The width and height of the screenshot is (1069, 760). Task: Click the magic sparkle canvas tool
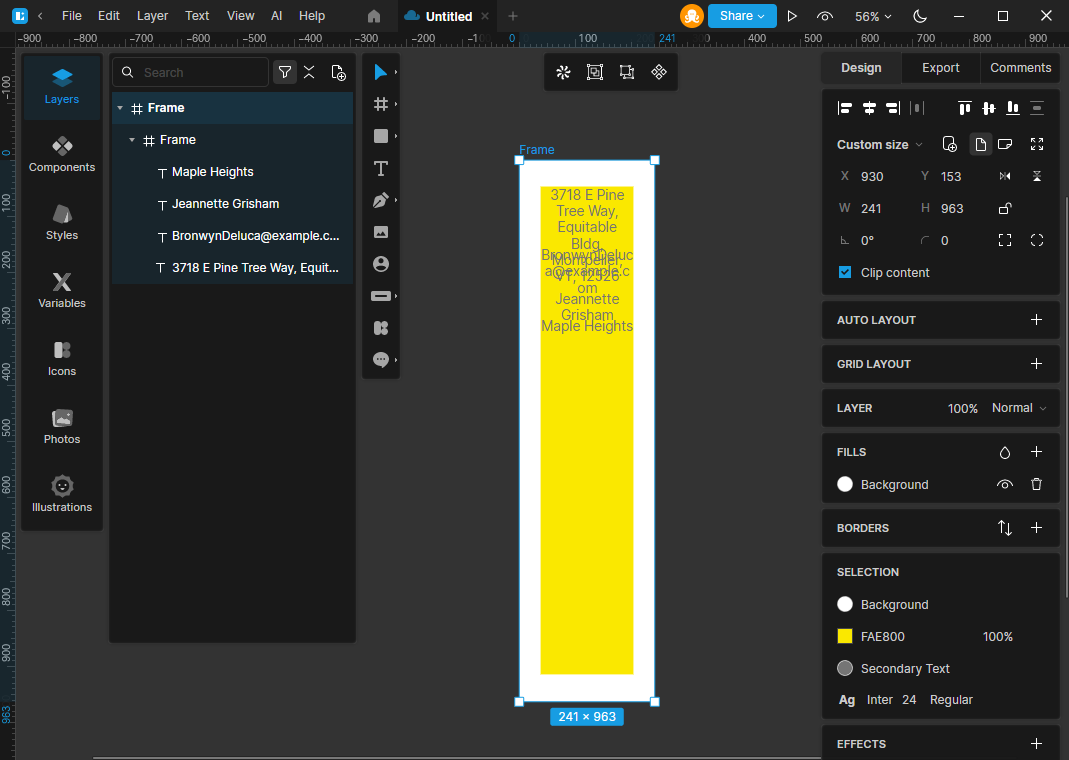[563, 72]
